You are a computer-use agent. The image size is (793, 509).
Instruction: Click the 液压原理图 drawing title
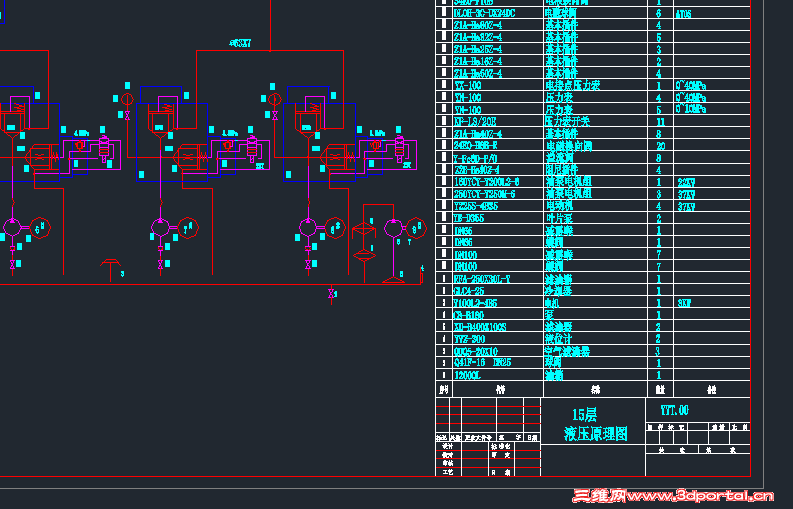(596, 434)
